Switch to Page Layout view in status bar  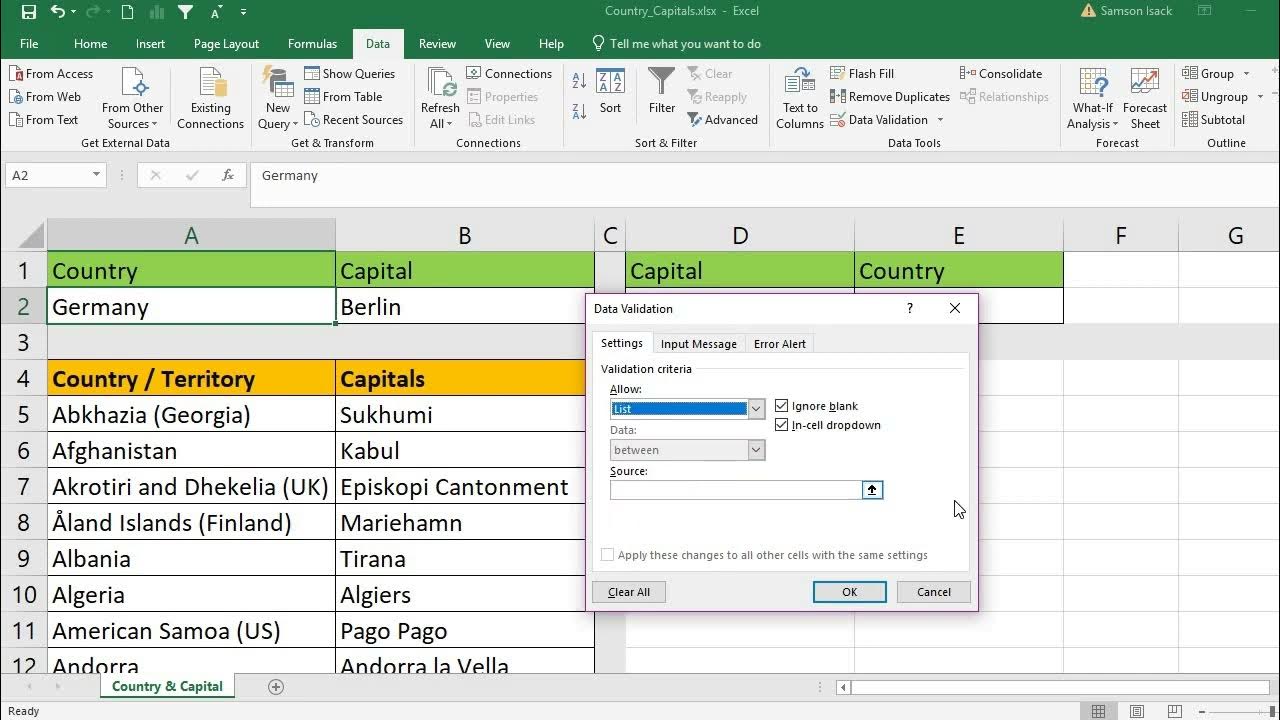click(x=1137, y=711)
